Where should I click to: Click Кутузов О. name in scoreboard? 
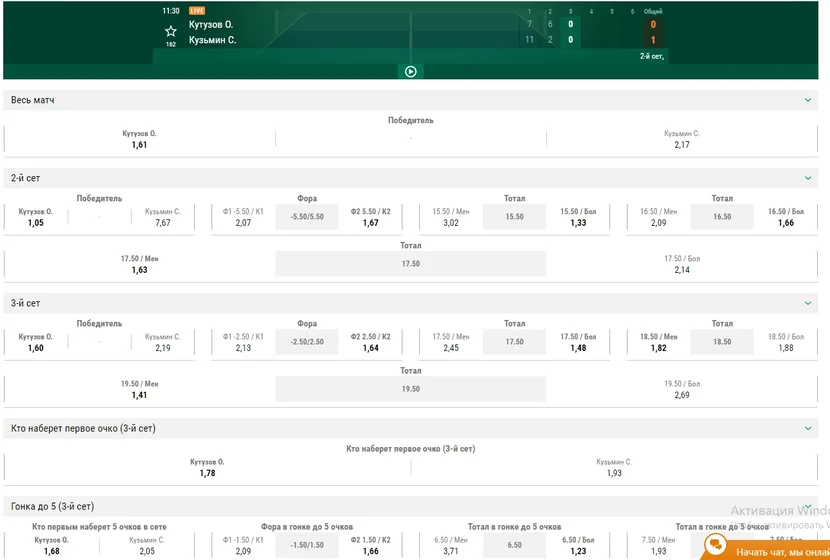pyautogui.click(x=211, y=24)
